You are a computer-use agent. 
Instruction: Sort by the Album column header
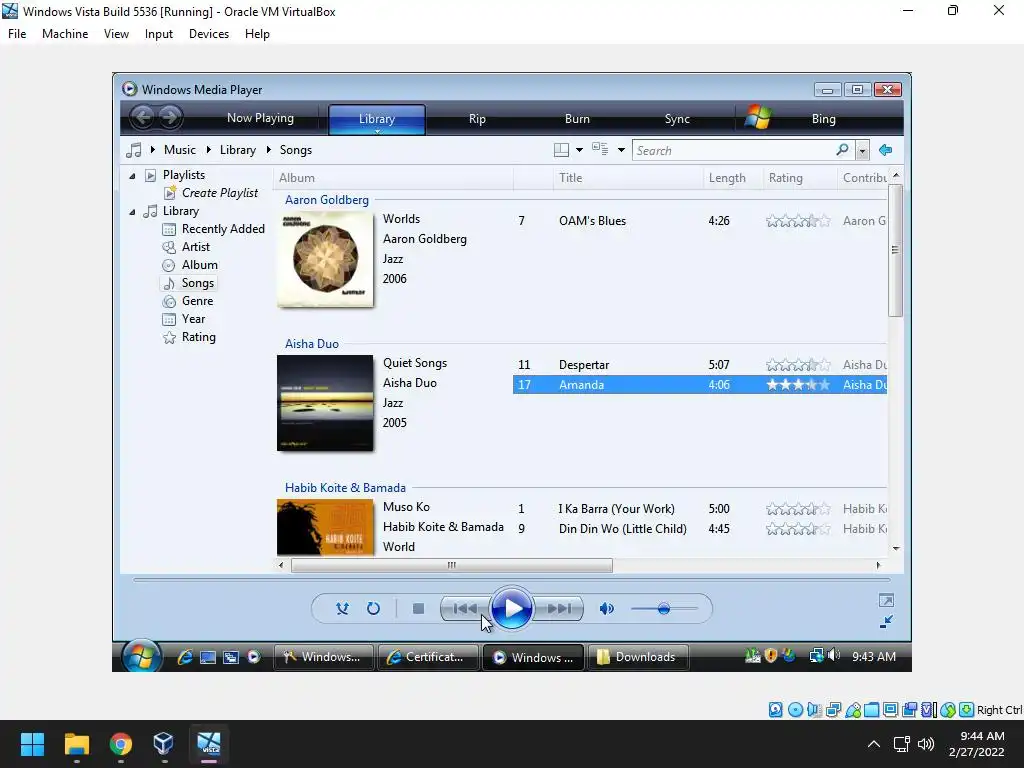(x=296, y=178)
